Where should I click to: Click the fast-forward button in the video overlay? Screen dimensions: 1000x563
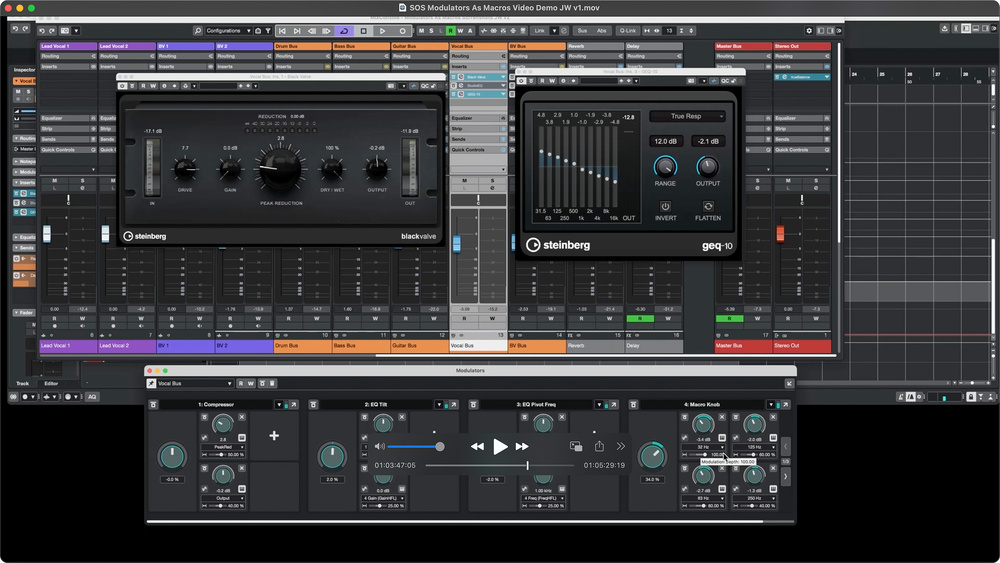(522, 446)
